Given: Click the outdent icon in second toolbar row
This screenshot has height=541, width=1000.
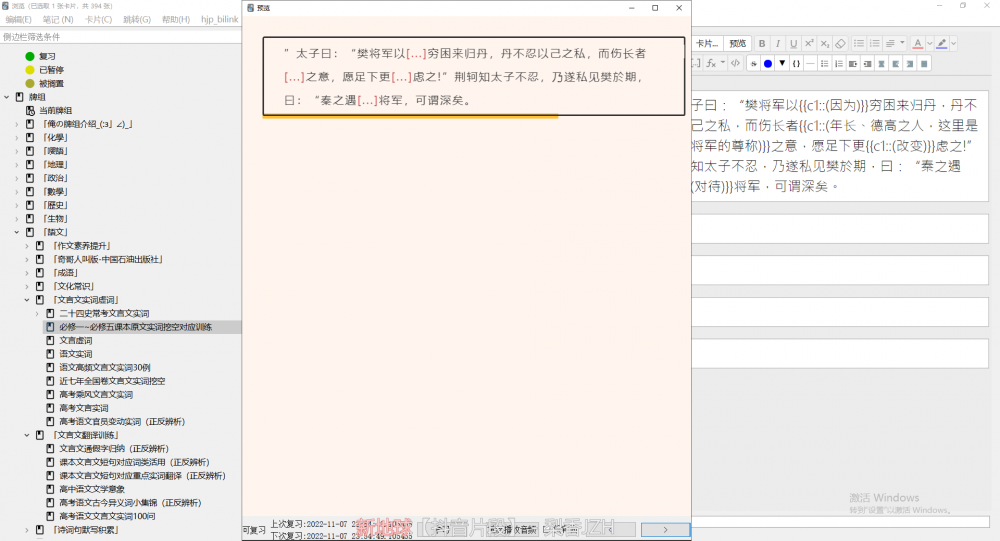Looking at the screenshot, I should click(x=853, y=63).
